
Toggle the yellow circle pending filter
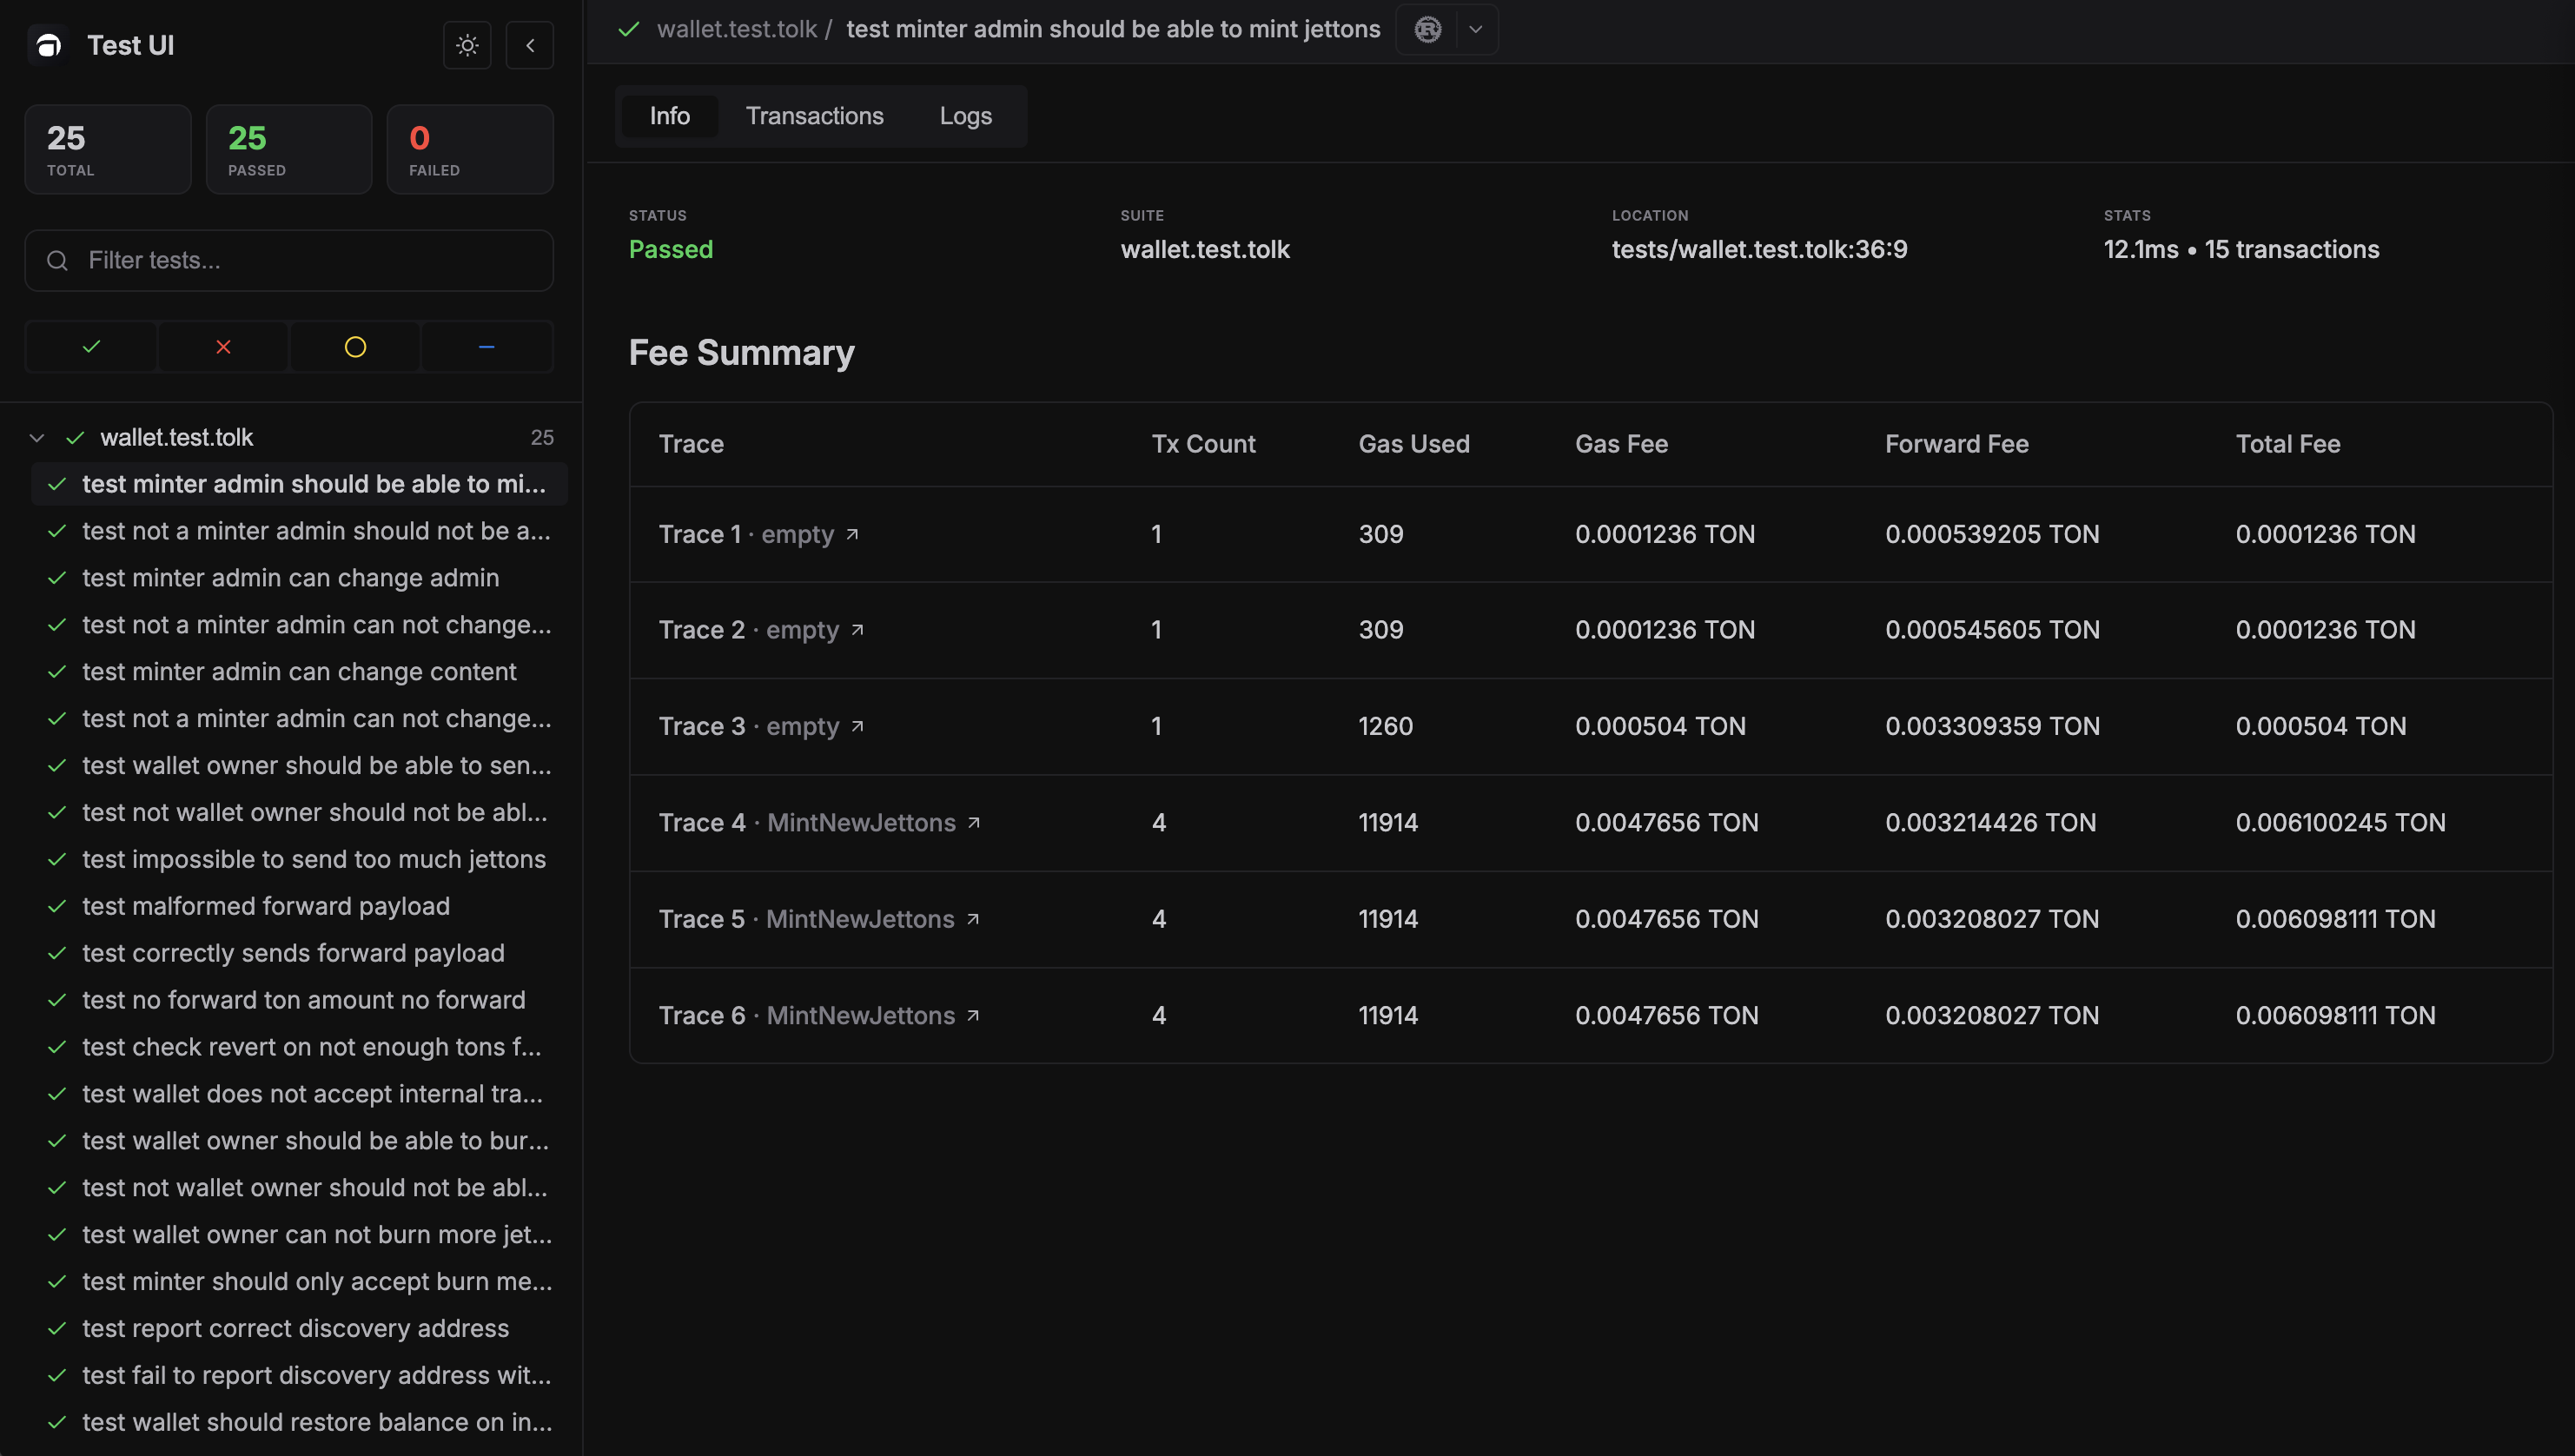pyautogui.click(x=355, y=346)
